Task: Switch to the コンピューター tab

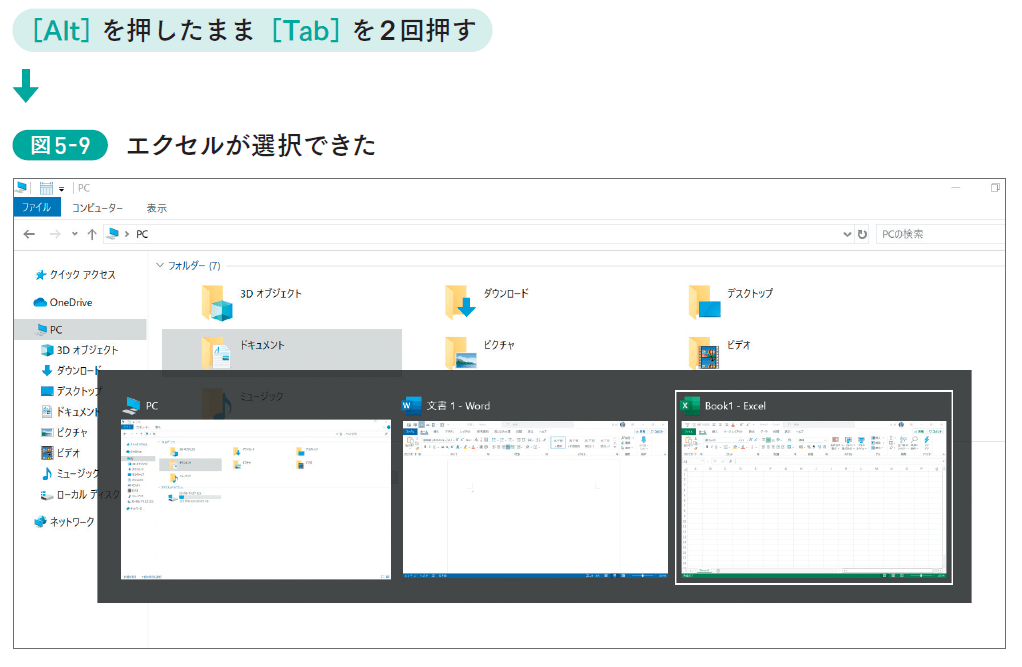Action: click(97, 208)
